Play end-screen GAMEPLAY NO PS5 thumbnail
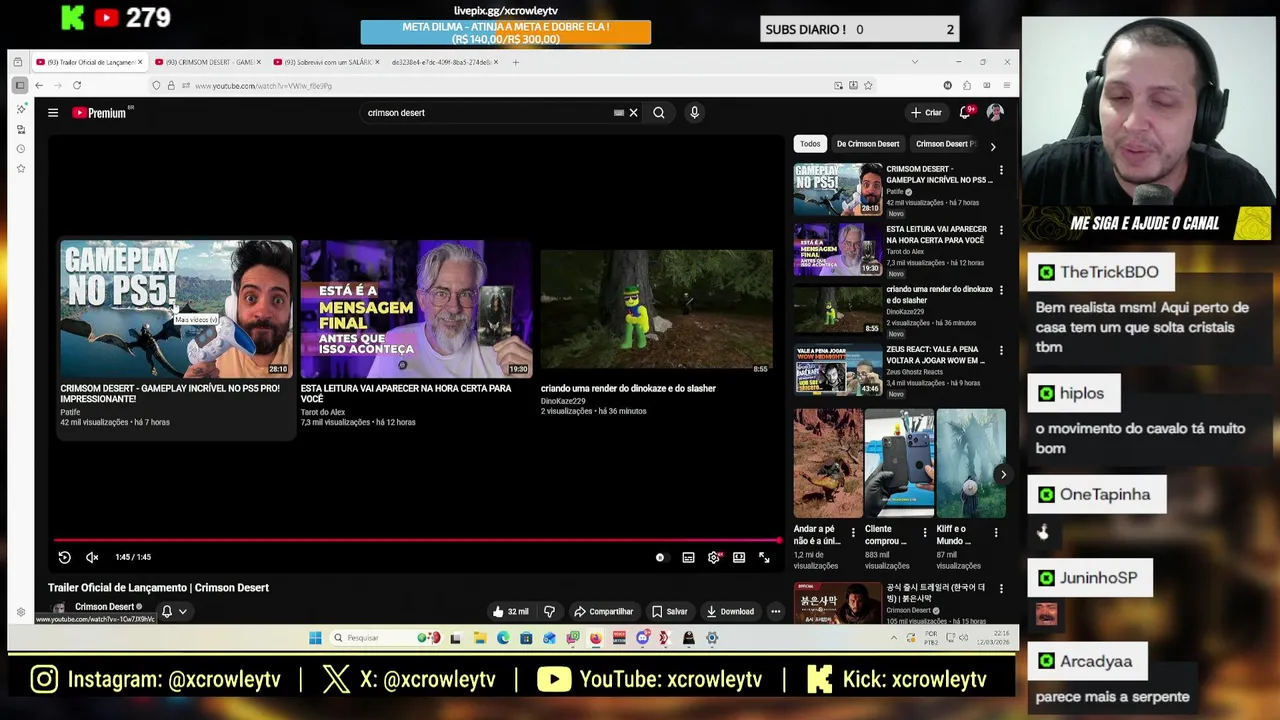 [176, 309]
